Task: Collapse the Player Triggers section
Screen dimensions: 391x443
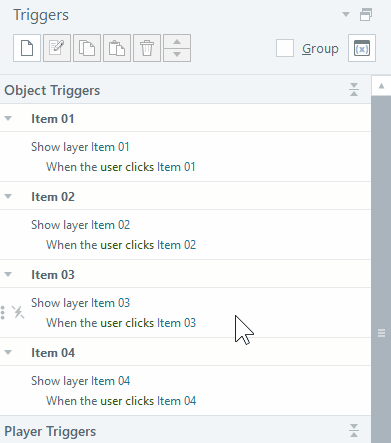Action: click(x=354, y=431)
